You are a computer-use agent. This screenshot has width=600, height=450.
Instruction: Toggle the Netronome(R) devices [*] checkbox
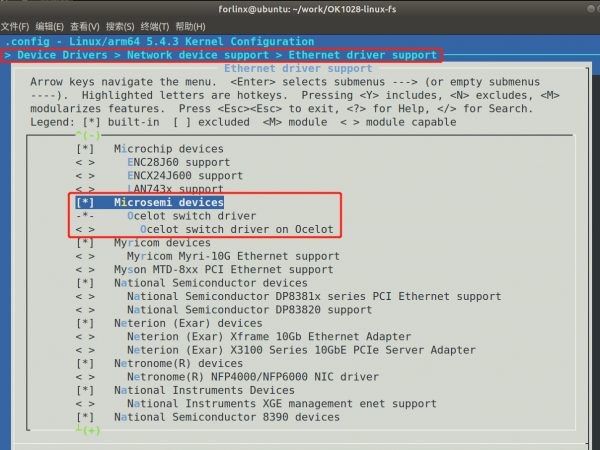pyautogui.click(x=86, y=363)
